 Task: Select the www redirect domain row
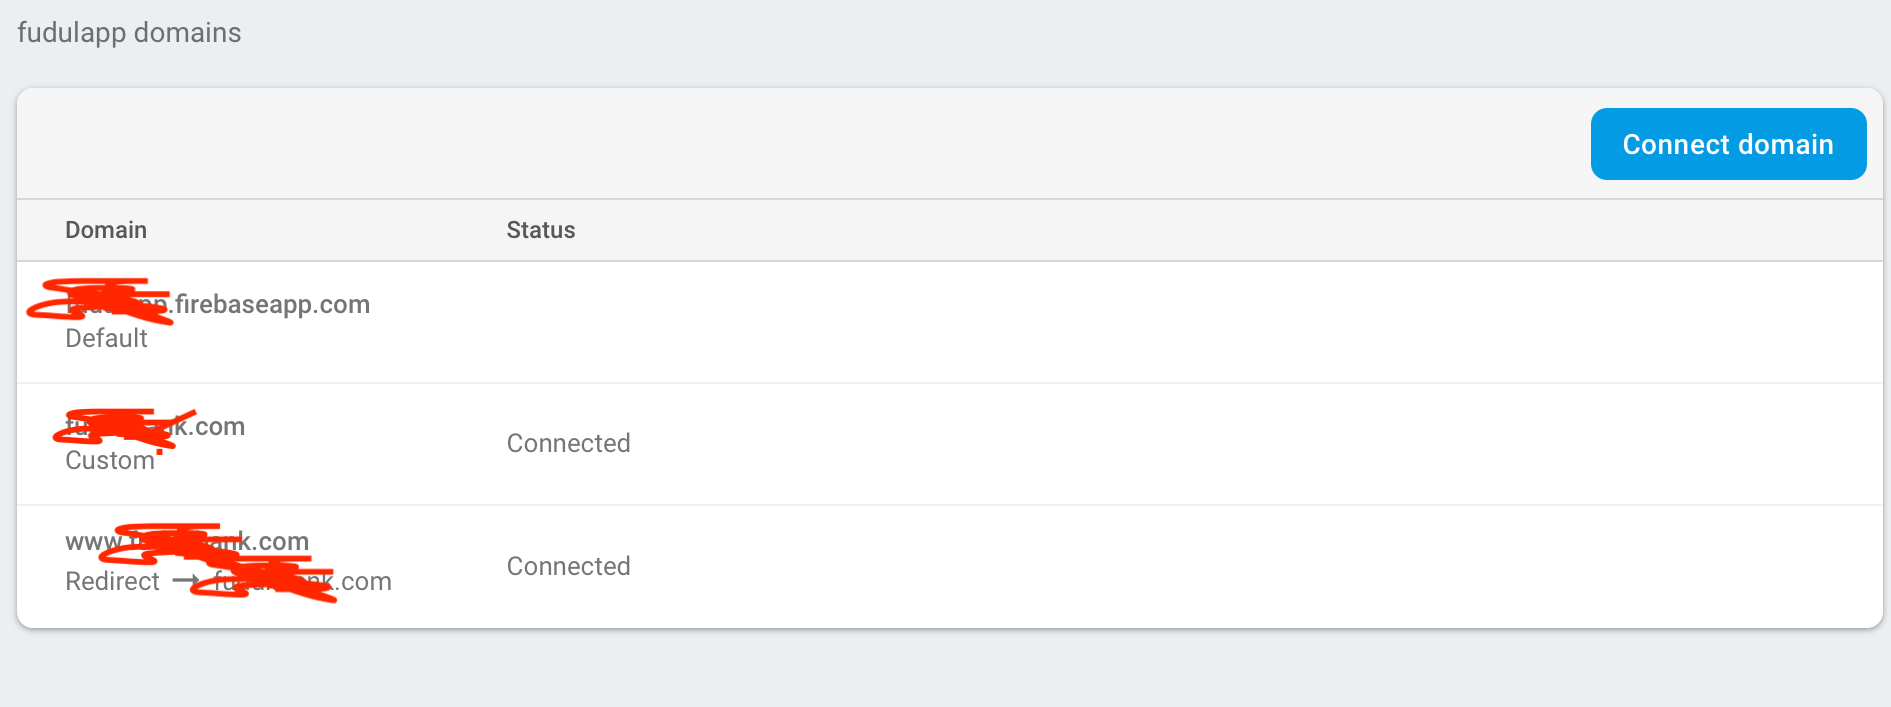coord(400,565)
